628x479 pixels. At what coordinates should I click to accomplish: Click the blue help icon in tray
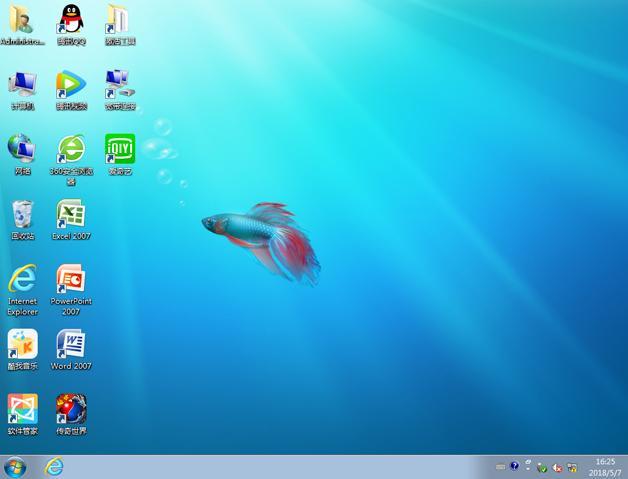point(515,467)
